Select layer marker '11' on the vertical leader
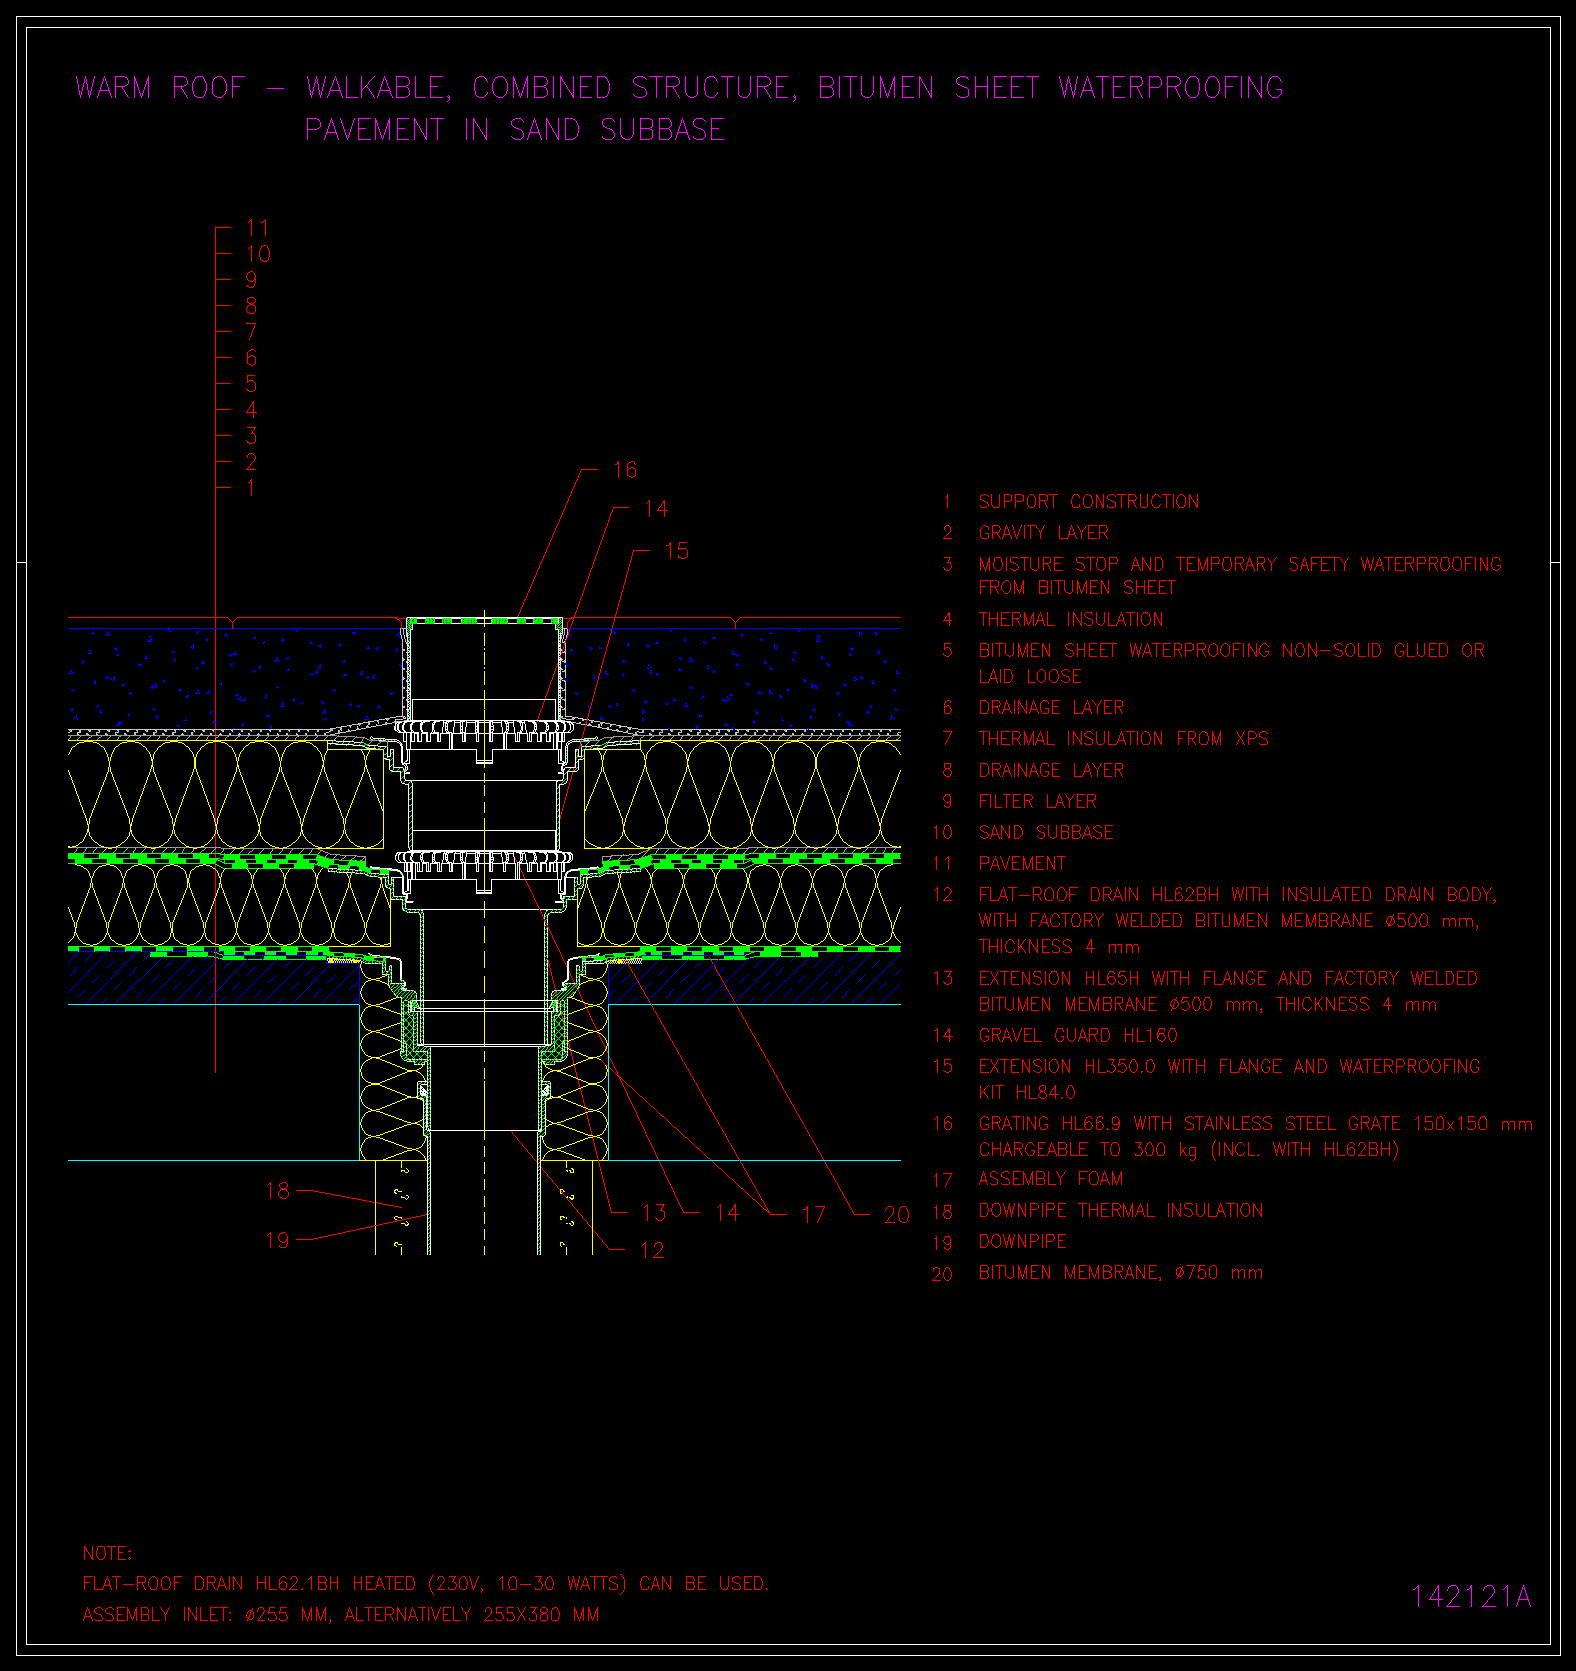 tap(257, 228)
